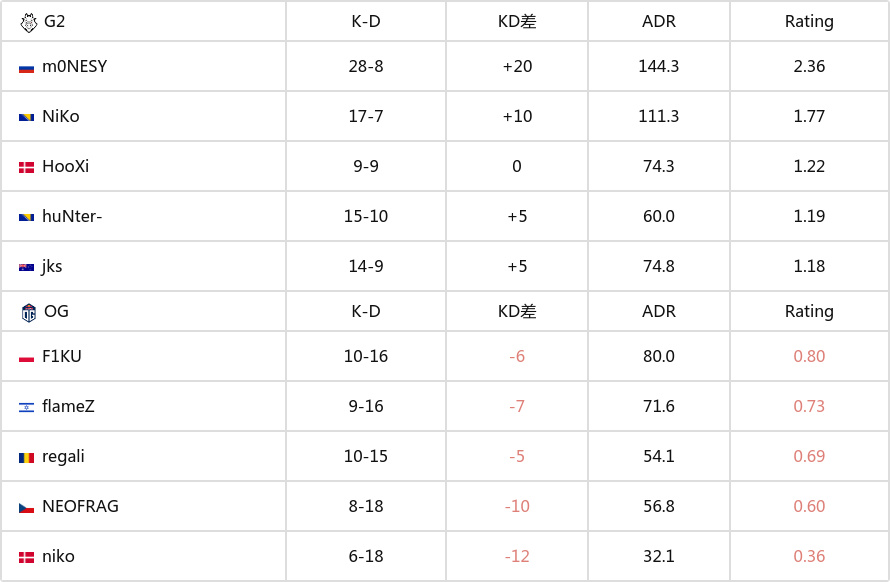This screenshot has width=890, height=582.
Task: Click the Polish flag beside F1KU
Action: pyautogui.click(x=27, y=358)
